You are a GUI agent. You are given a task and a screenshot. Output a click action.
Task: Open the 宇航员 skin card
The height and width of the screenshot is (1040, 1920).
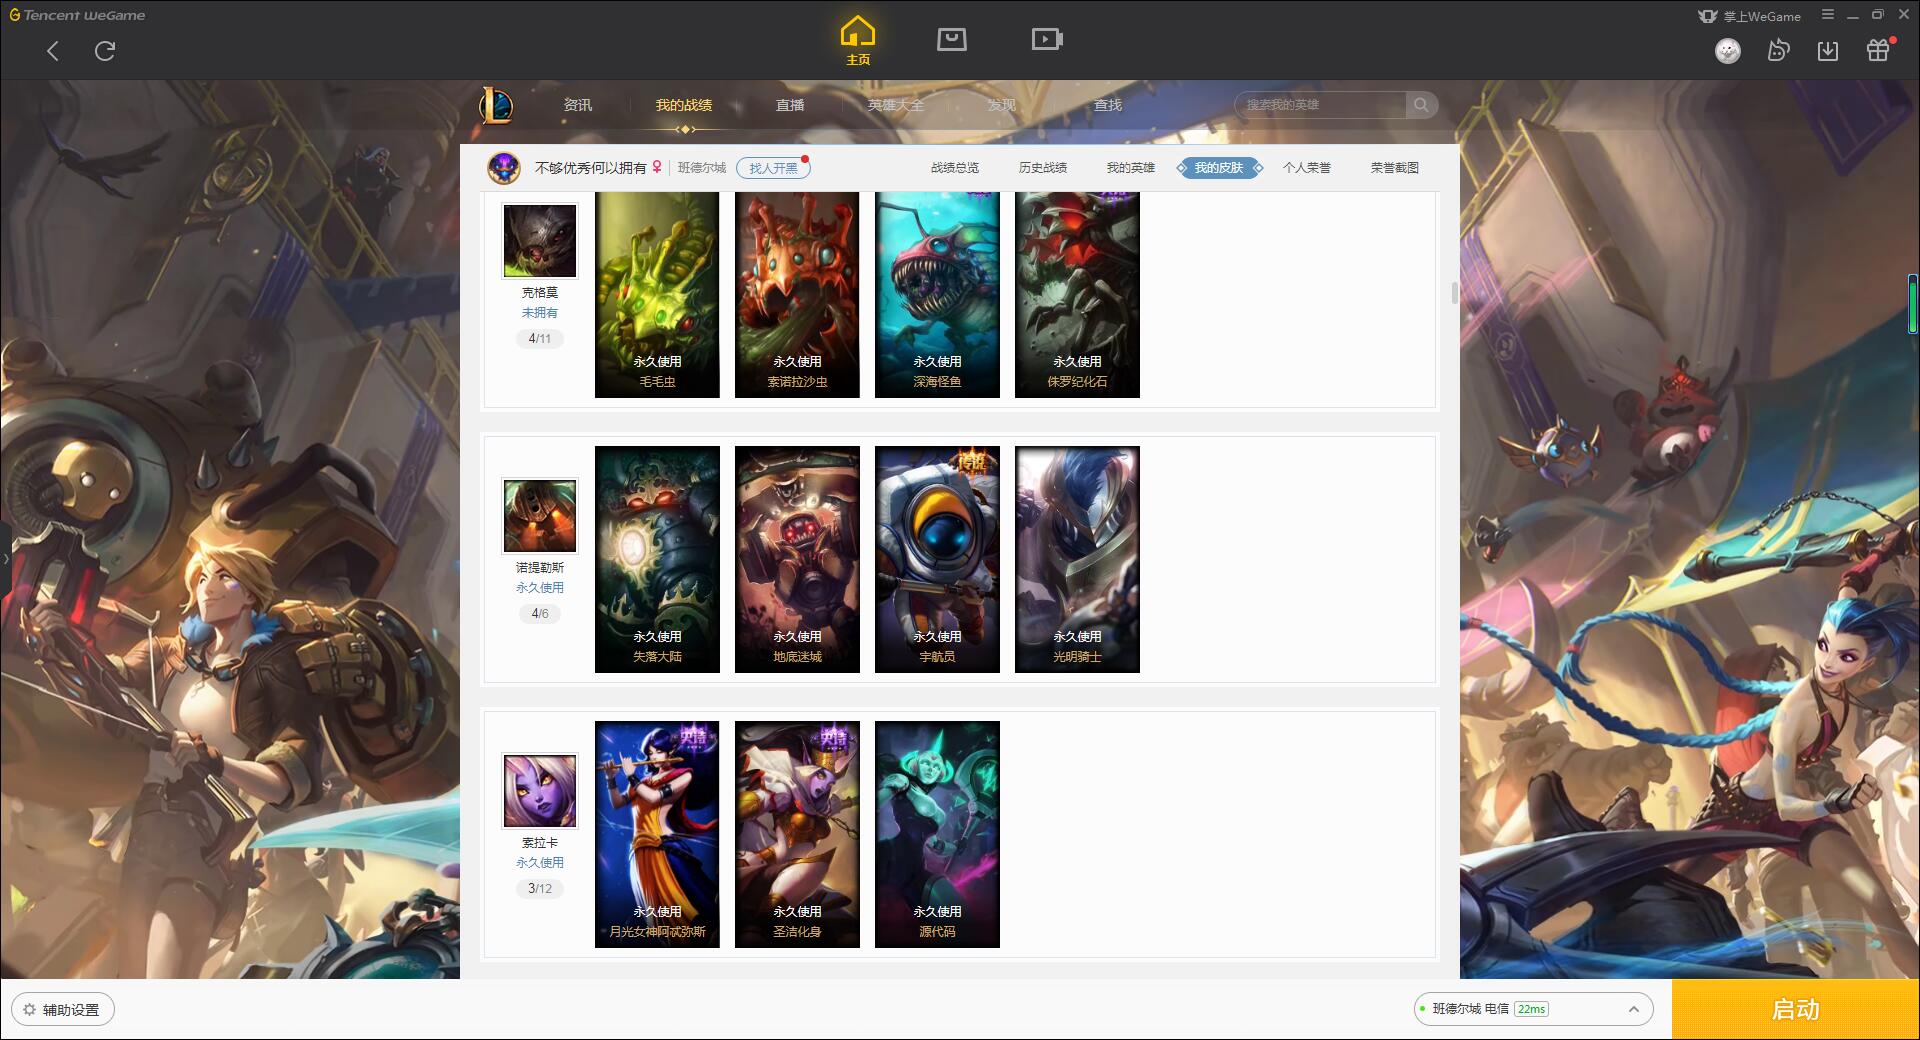pos(937,559)
